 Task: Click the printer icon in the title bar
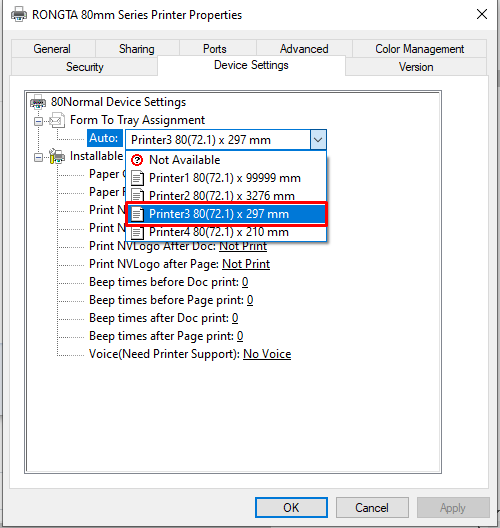coord(19,14)
